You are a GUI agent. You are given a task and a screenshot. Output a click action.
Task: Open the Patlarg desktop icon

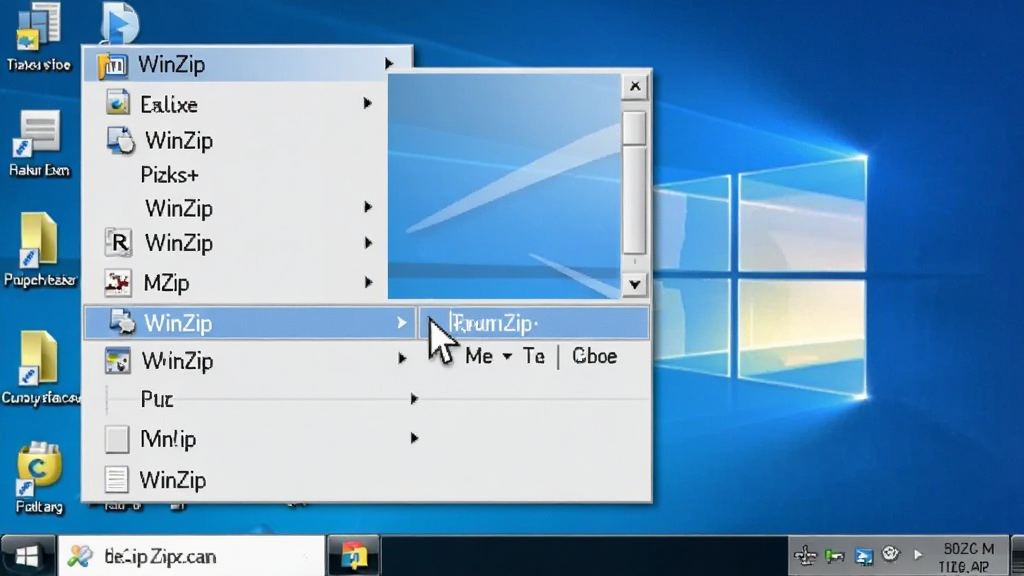coord(39,478)
